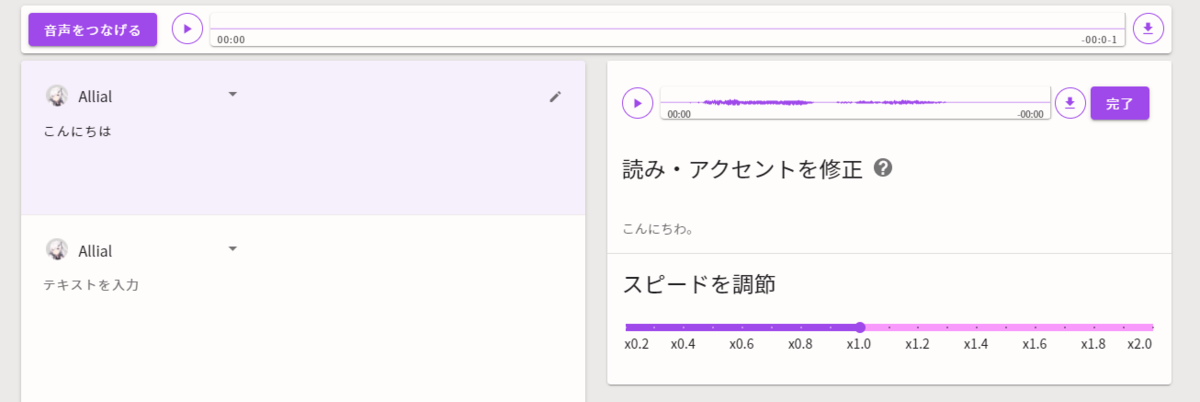Click the pencil edit icon on こんにちは row
The width and height of the screenshot is (1200, 402).
[556, 97]
